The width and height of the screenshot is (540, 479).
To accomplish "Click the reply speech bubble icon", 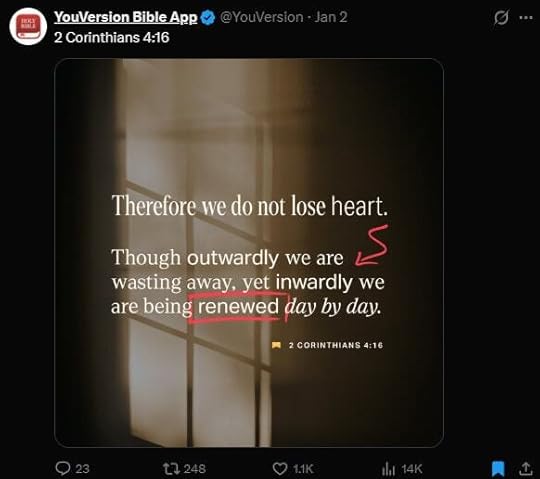I will [63, 468].
